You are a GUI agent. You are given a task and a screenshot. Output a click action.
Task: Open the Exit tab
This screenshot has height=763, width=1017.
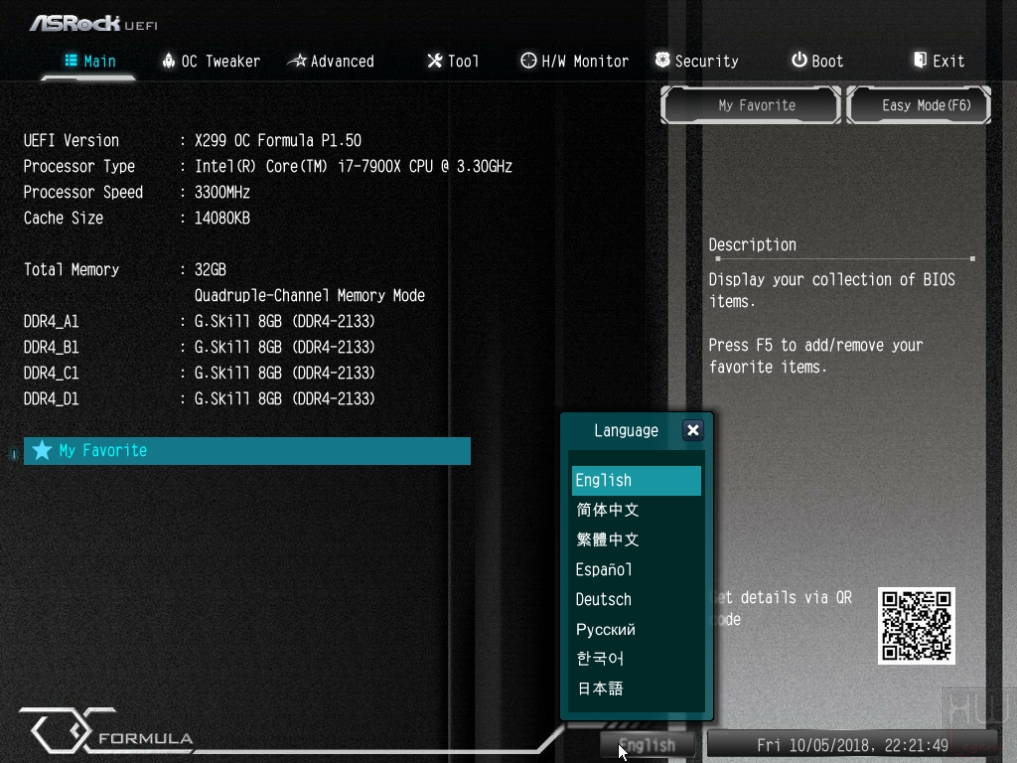pyautogui.click(x=939, y=61)
